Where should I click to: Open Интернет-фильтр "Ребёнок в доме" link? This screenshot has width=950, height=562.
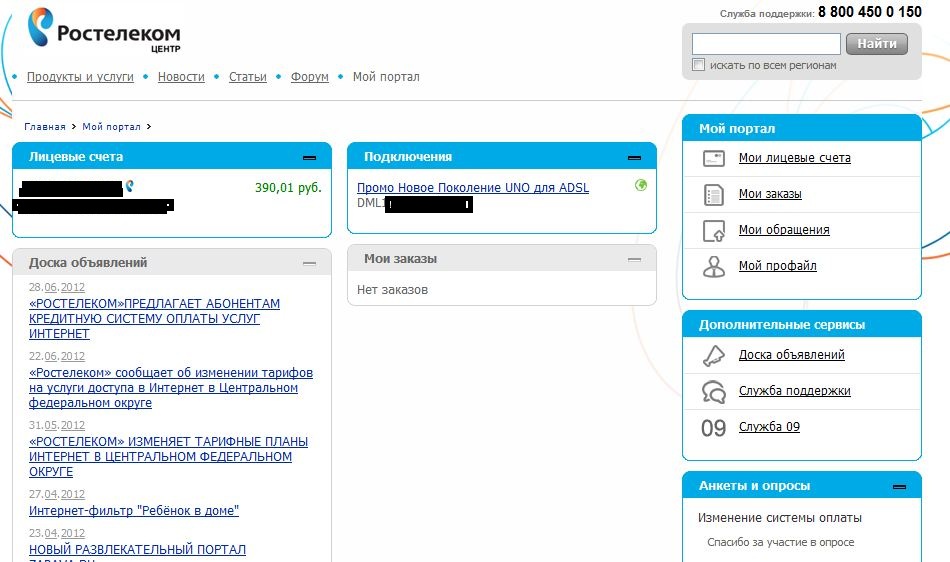[x=134, y=511]
